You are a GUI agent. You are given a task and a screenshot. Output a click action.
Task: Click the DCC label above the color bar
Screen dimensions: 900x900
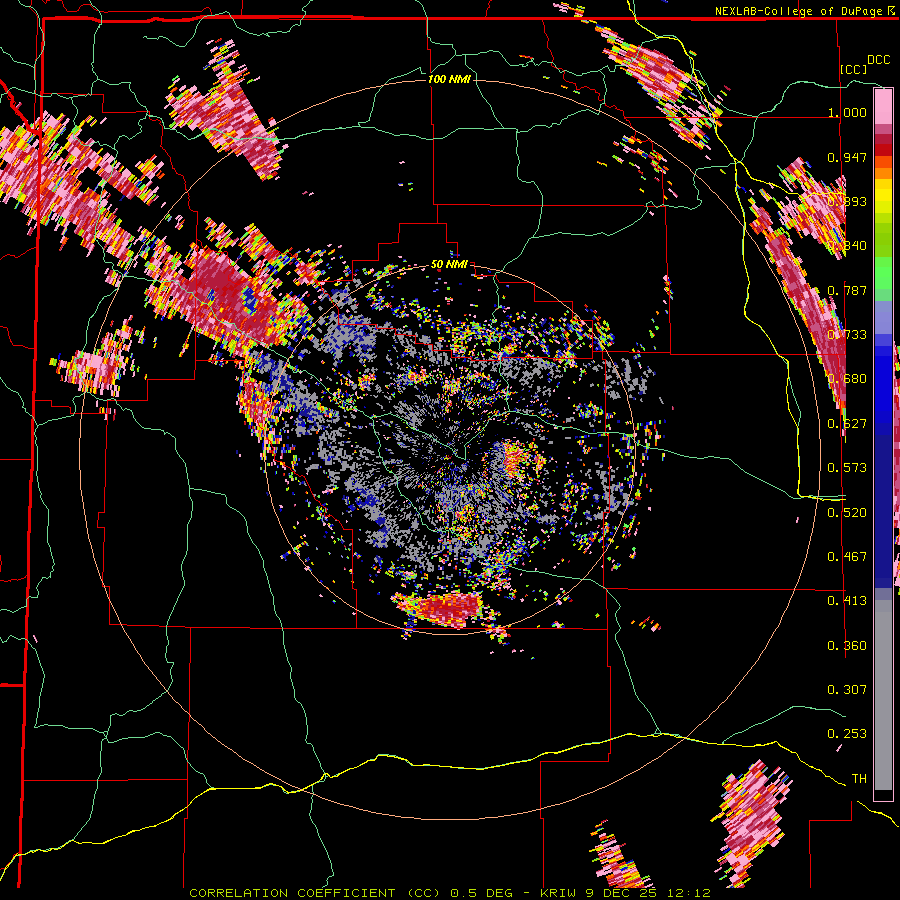click(x=878, y=60)
